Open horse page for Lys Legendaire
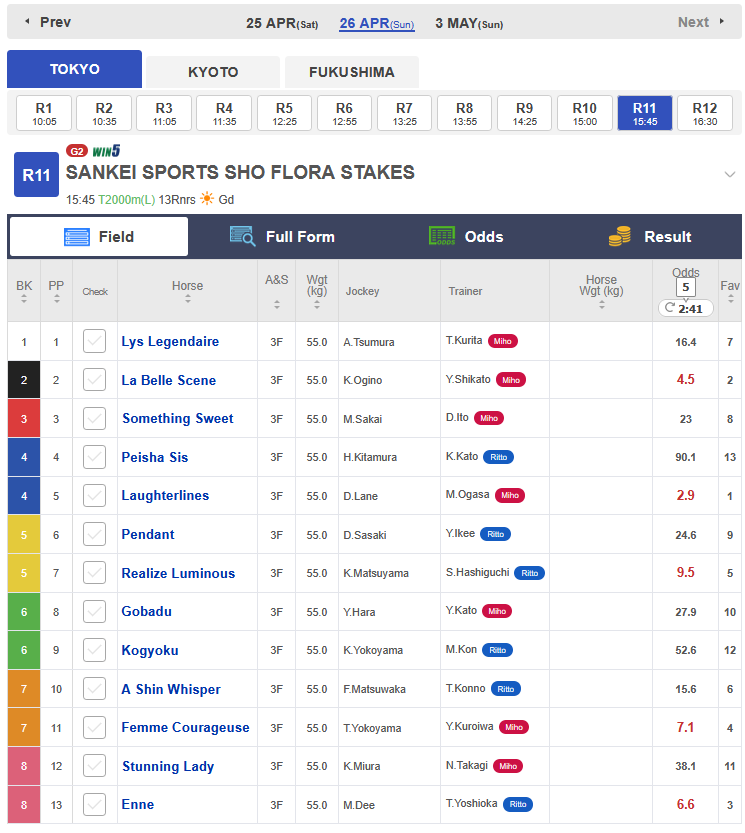745x833 pixels. point(170,341)
